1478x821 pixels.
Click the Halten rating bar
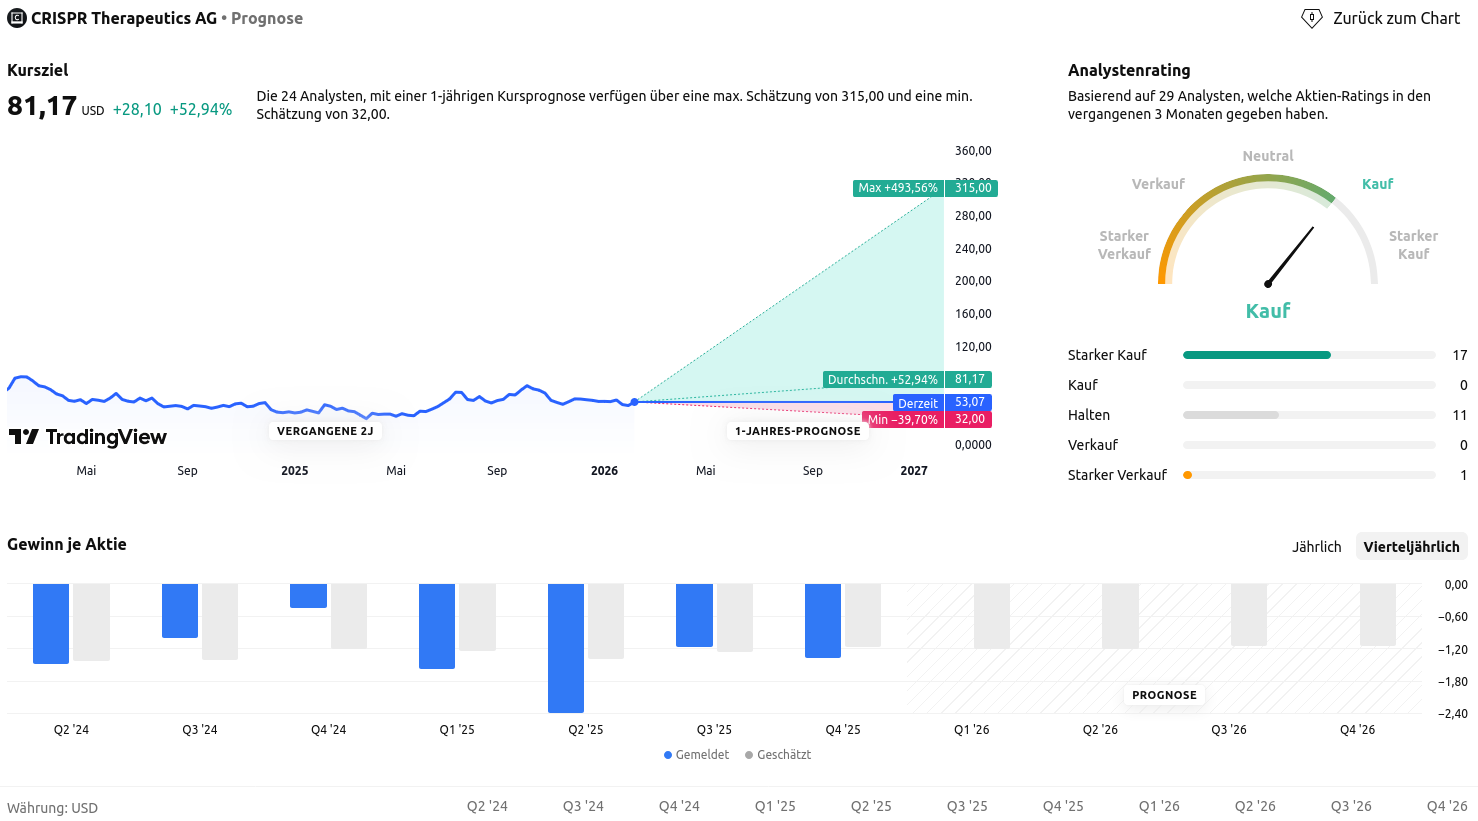pos(1230,415)
